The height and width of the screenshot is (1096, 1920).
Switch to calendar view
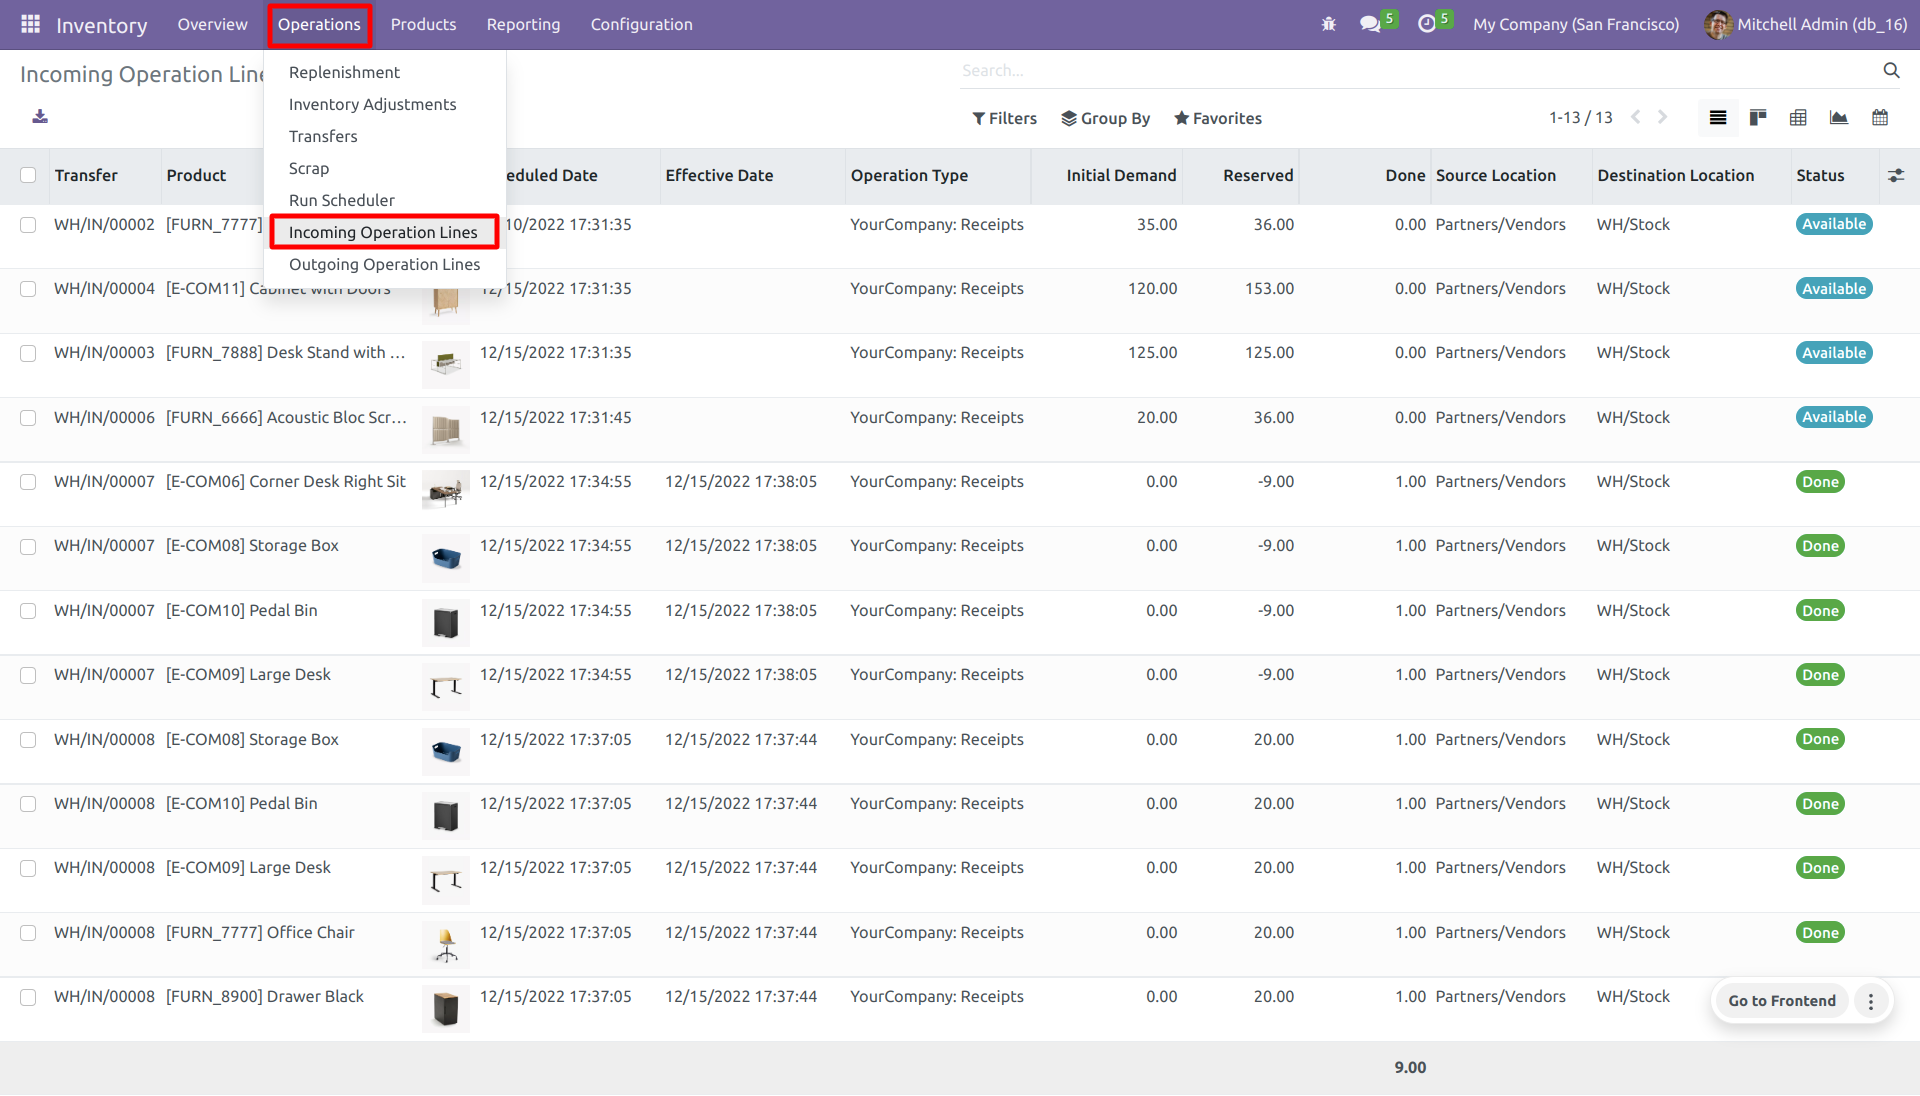[1879, 118]
